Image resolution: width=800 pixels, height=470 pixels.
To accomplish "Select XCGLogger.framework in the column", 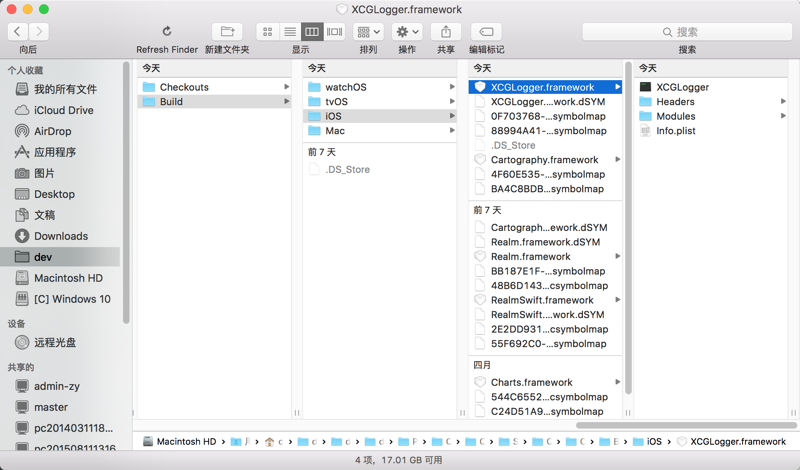I will (545, 87).
